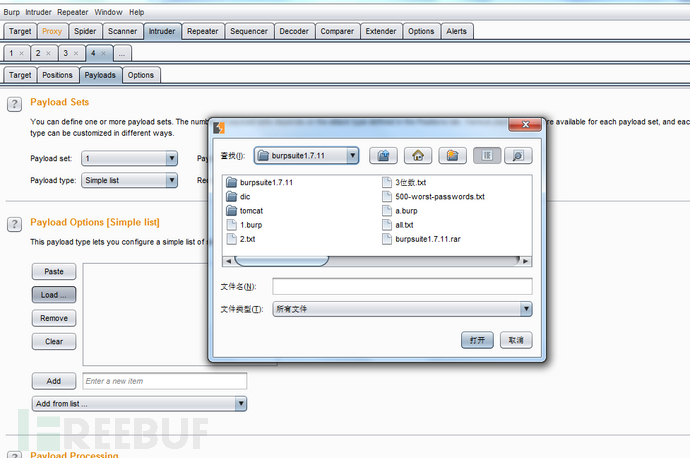This screenshot has height=458, width=690.
Task: Switch to Extender tab
Action: (x=381, y=31)
